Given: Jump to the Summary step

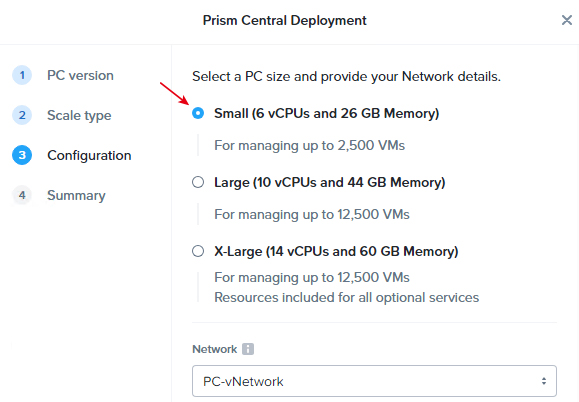Looking at the screenshot, I should tap(76, 195).
